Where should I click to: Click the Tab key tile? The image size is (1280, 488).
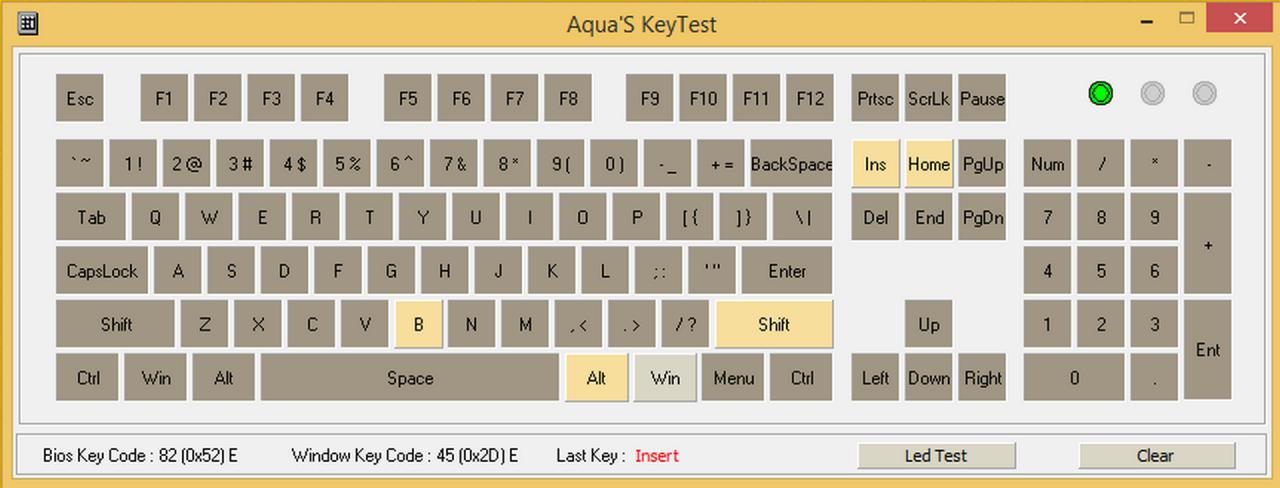click(91, 217)
